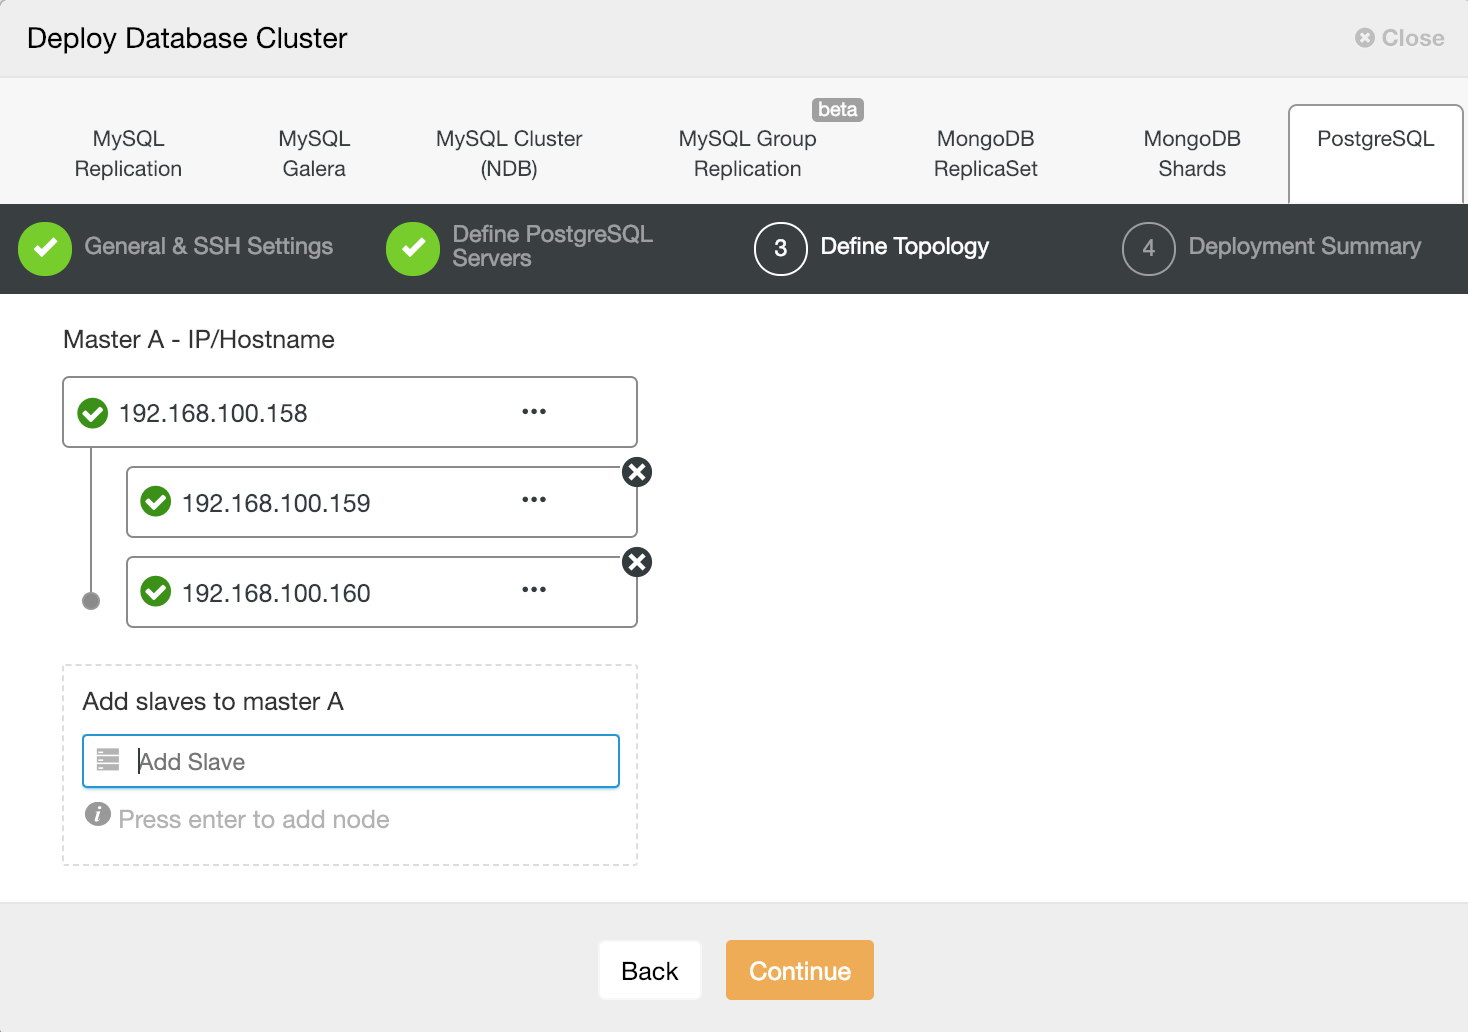Click the step 3 circle icon
The height and width of the screenshot is (1032, 1468).
(781, 249)
